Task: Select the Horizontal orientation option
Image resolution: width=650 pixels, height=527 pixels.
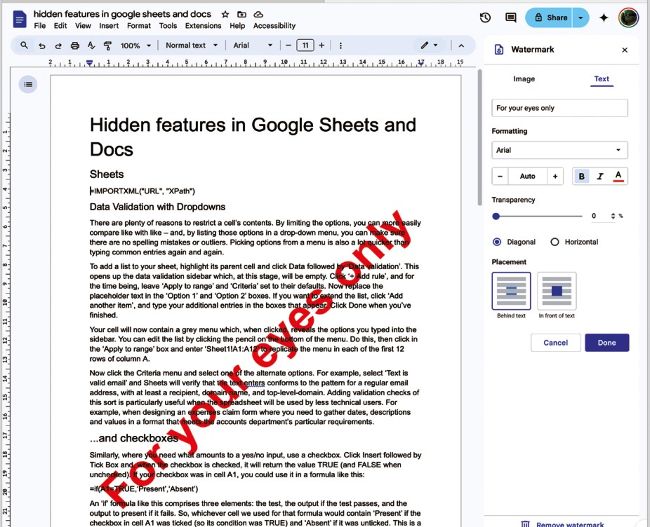Action: (x=556, y=241)
